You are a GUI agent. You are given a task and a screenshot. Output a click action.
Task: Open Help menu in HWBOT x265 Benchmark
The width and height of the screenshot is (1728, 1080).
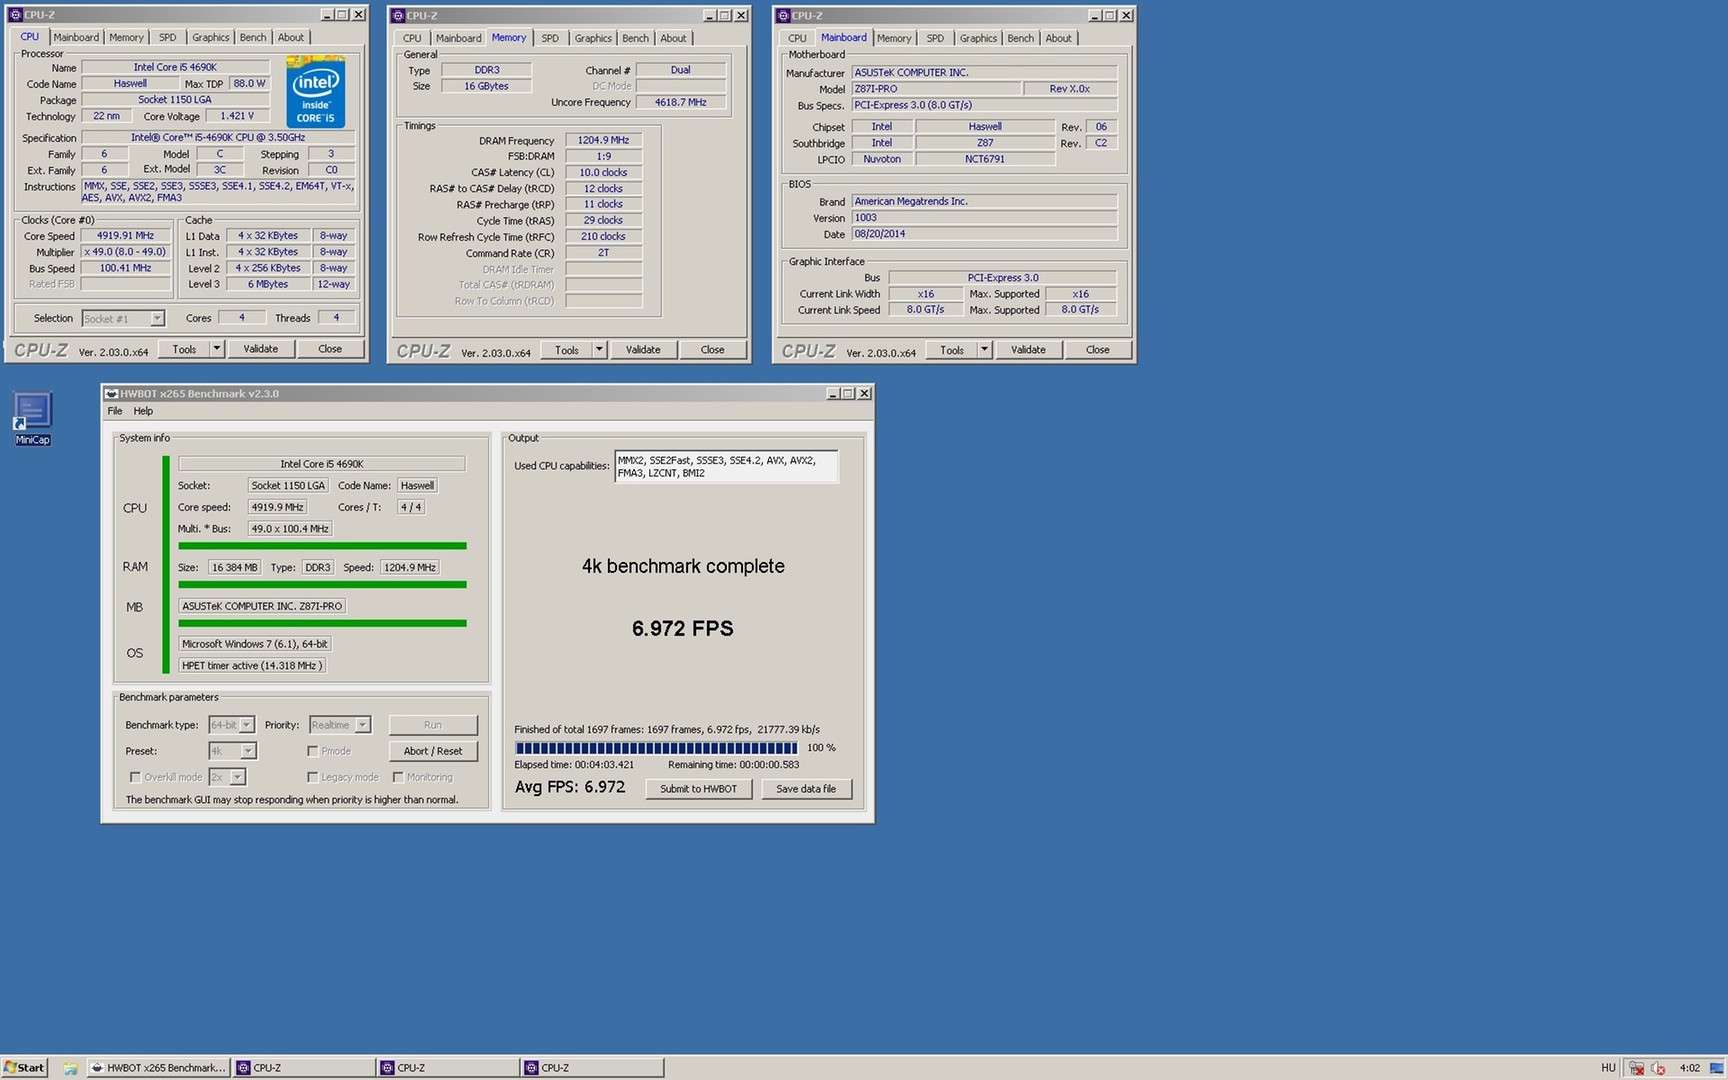(143, 411)
